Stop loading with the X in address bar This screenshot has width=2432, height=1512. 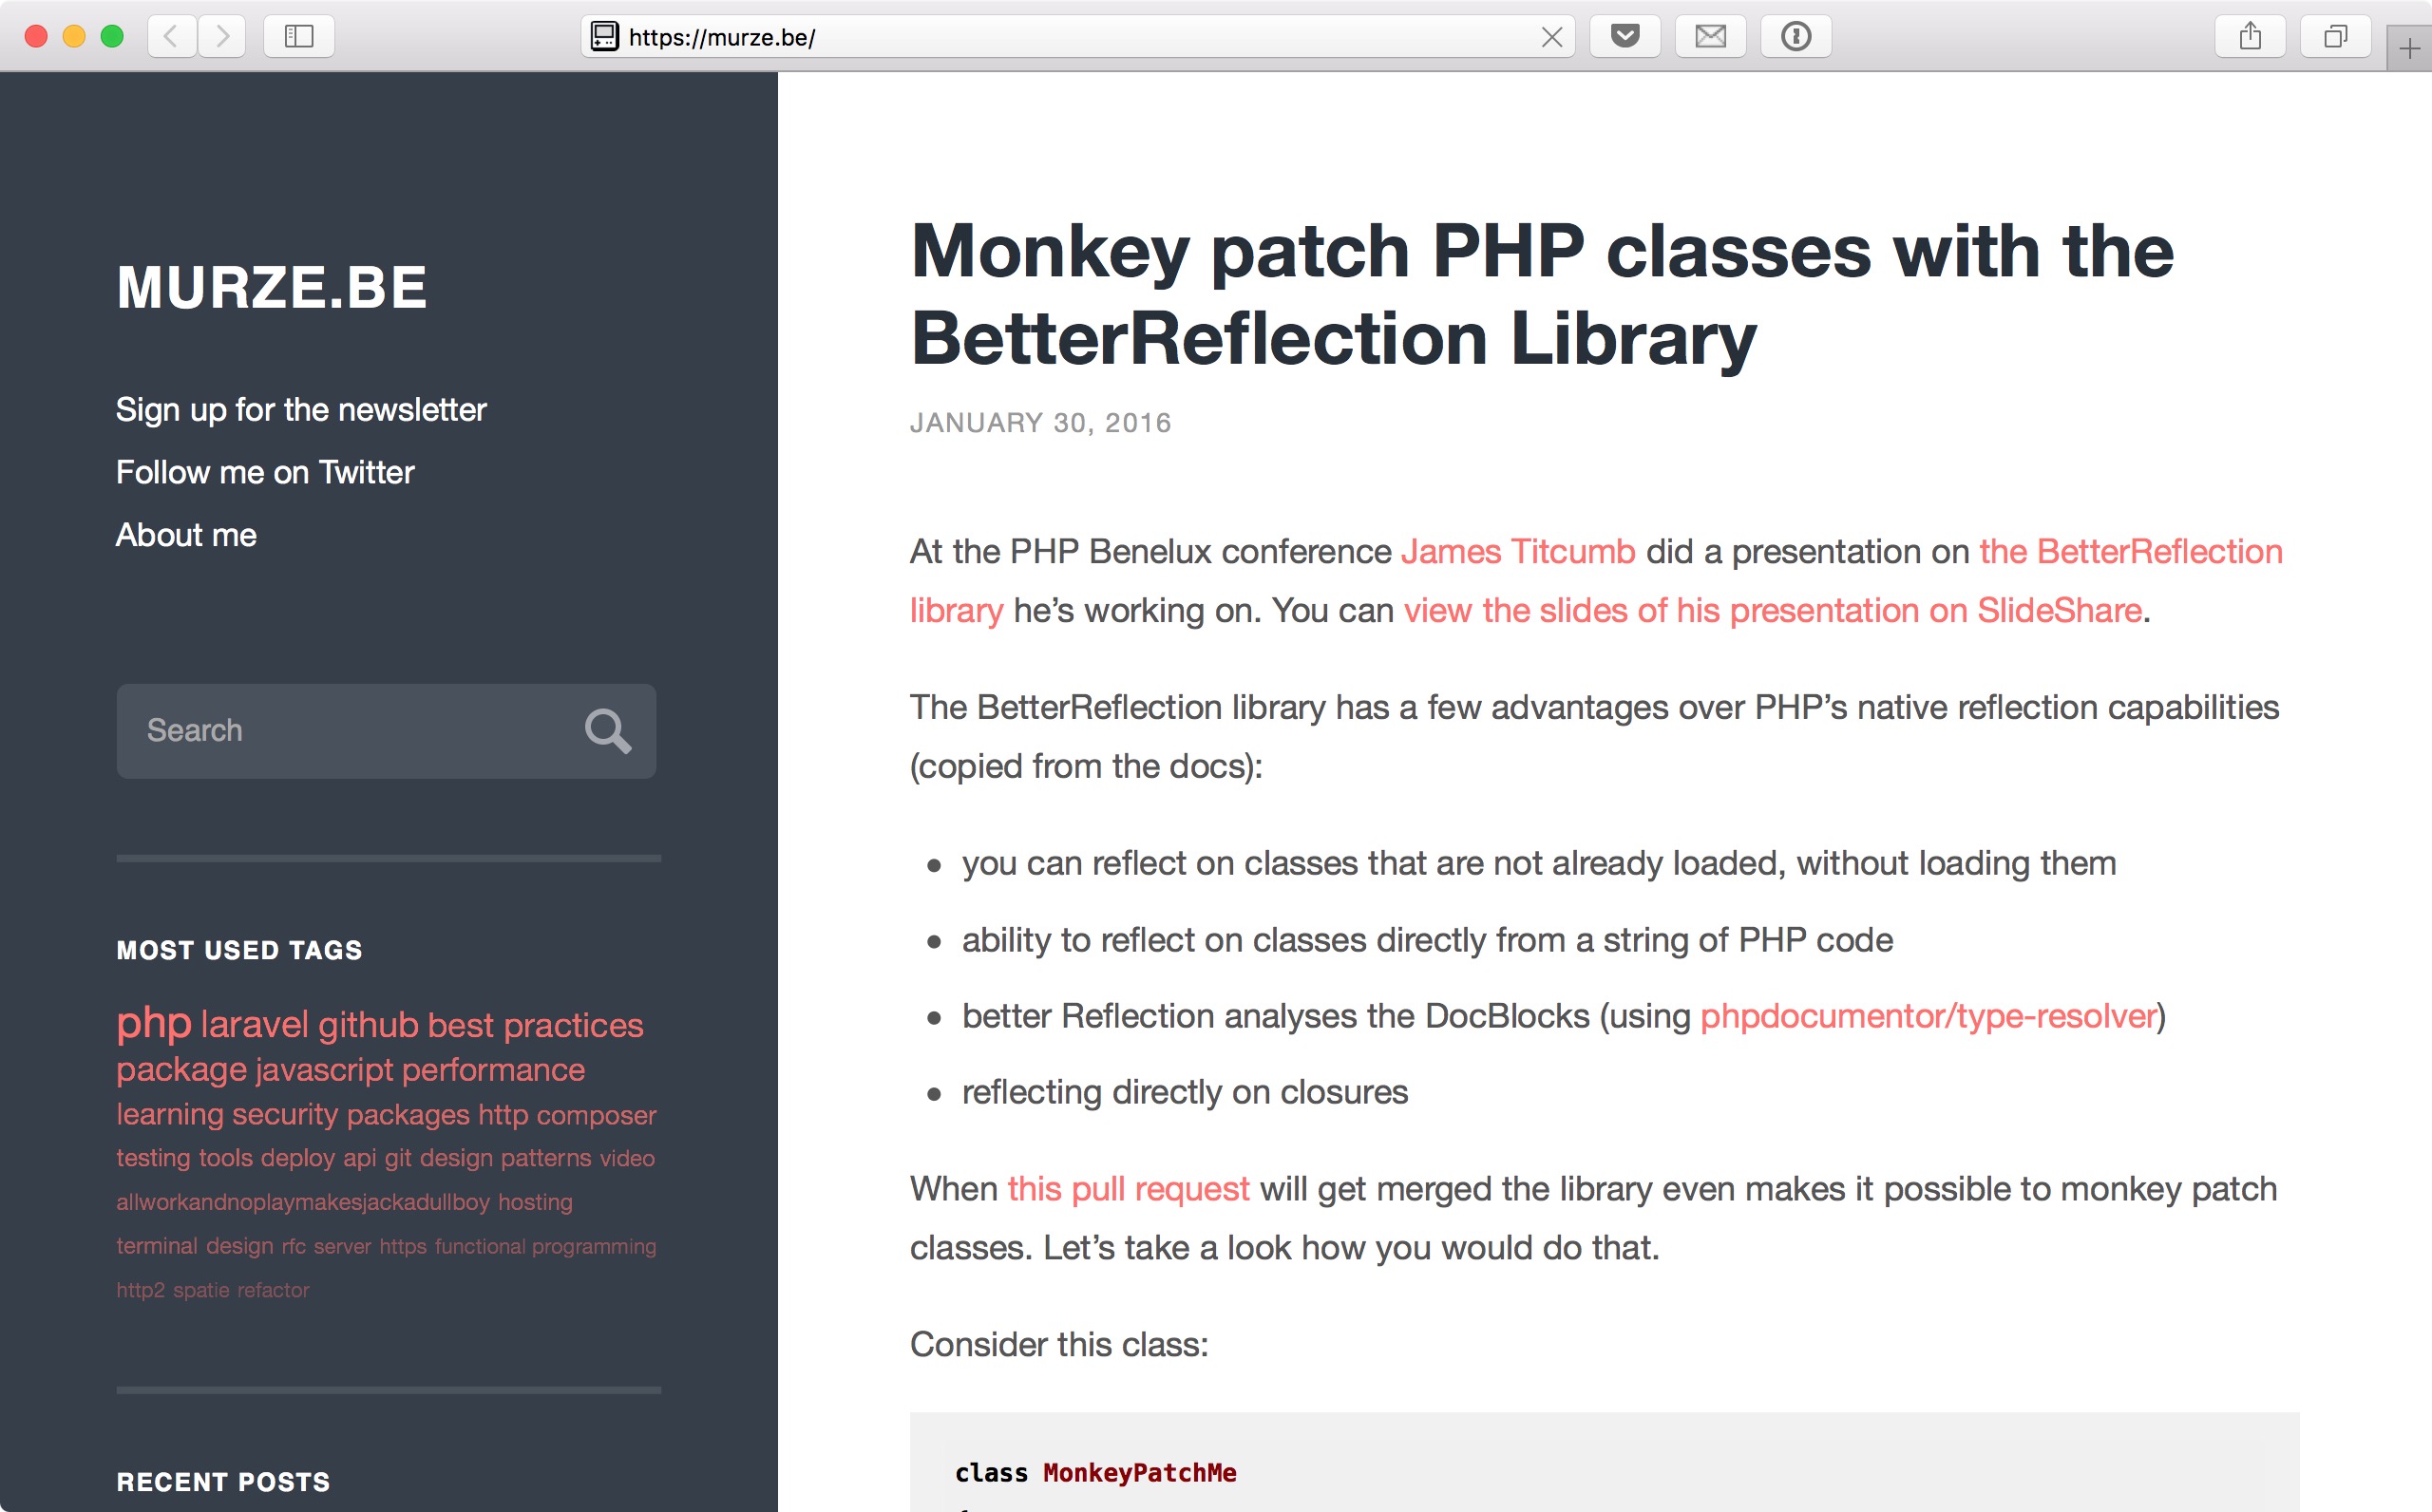pyautogui.click(x=1551, y=37)
